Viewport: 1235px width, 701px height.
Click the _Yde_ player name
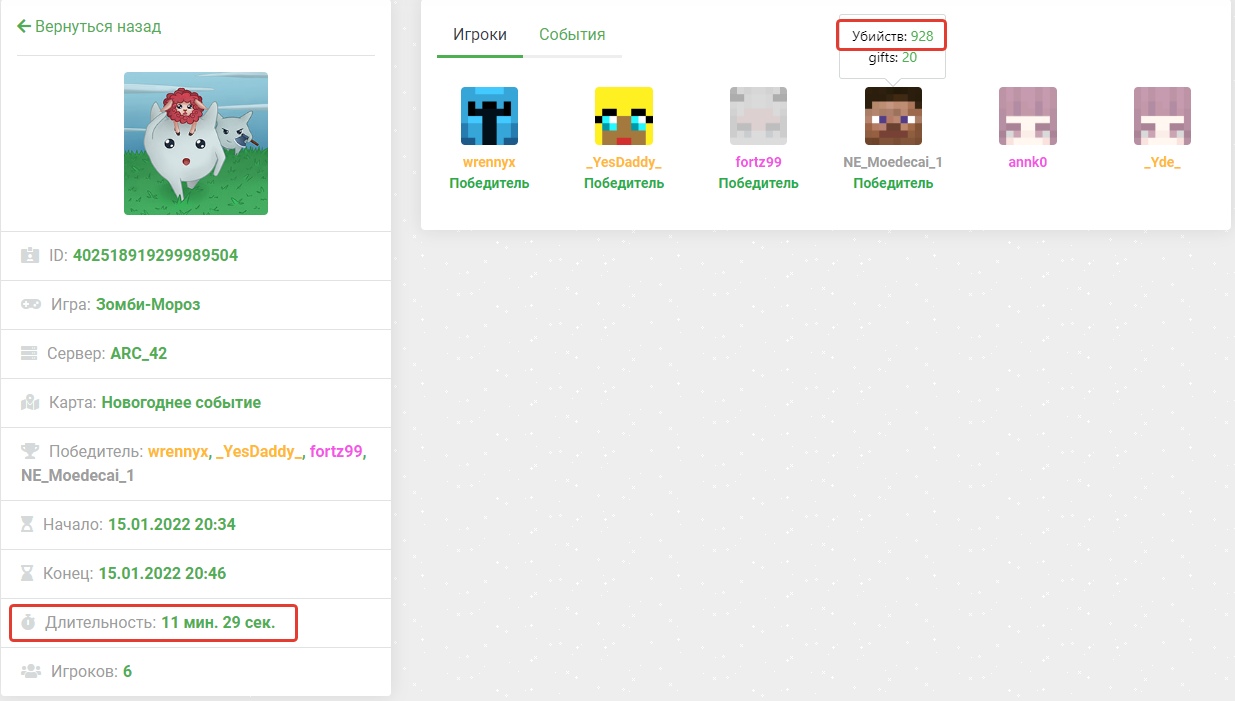pos(1162,162)
